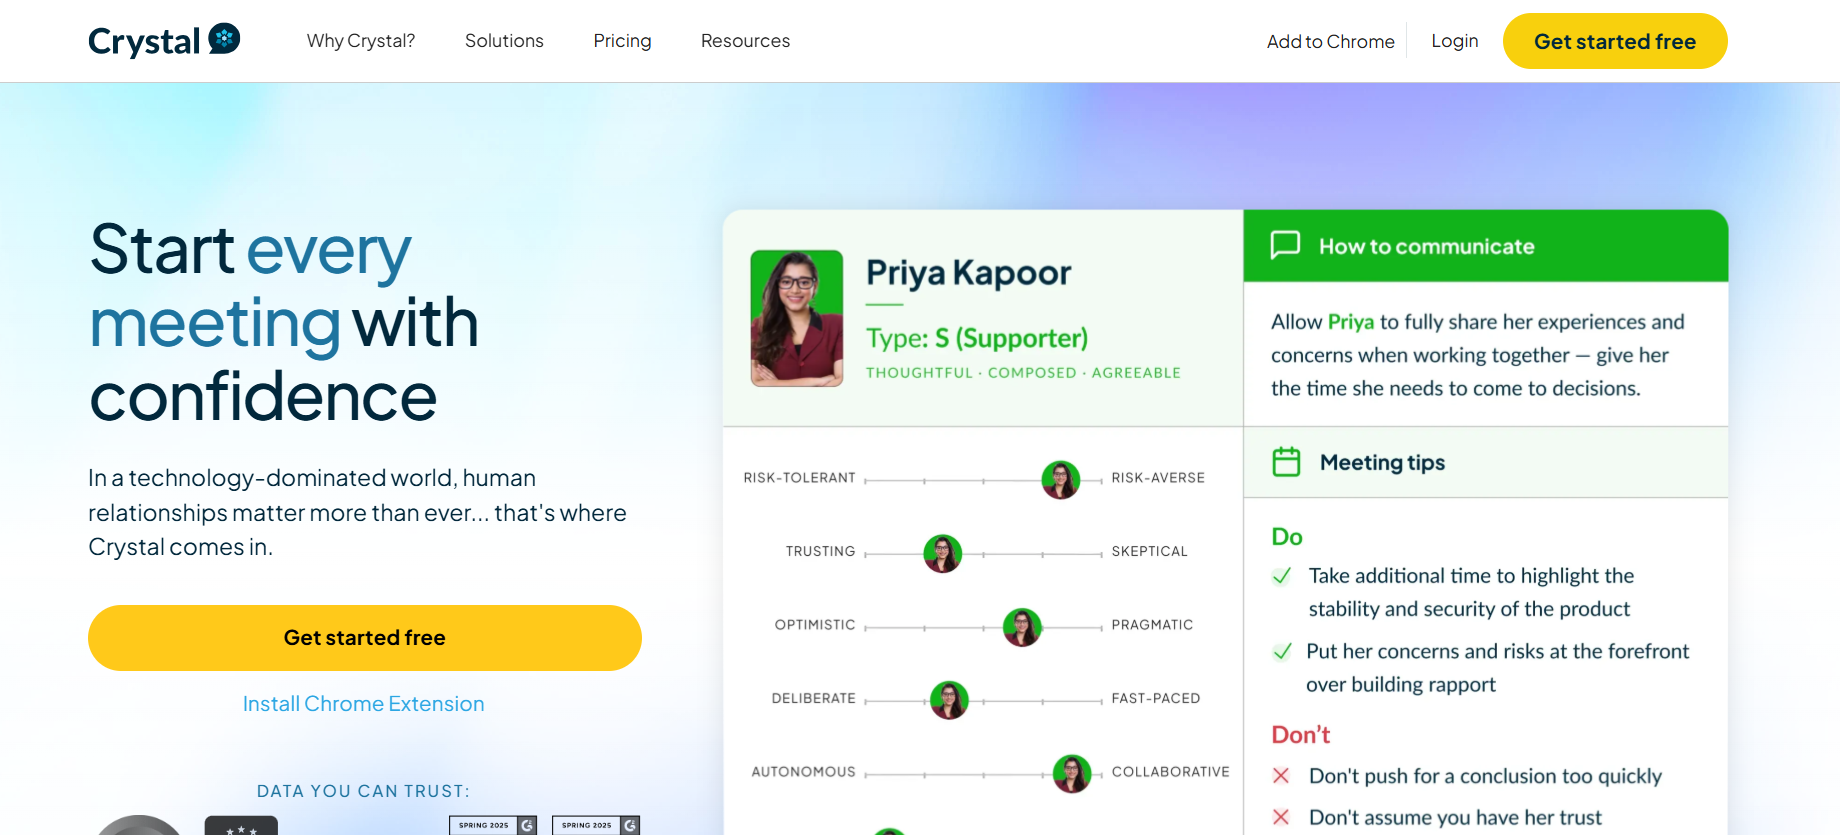The image size is (1840, 835).
Task: Click the 'Don't' heading
Action: (x=1300, y=735)
